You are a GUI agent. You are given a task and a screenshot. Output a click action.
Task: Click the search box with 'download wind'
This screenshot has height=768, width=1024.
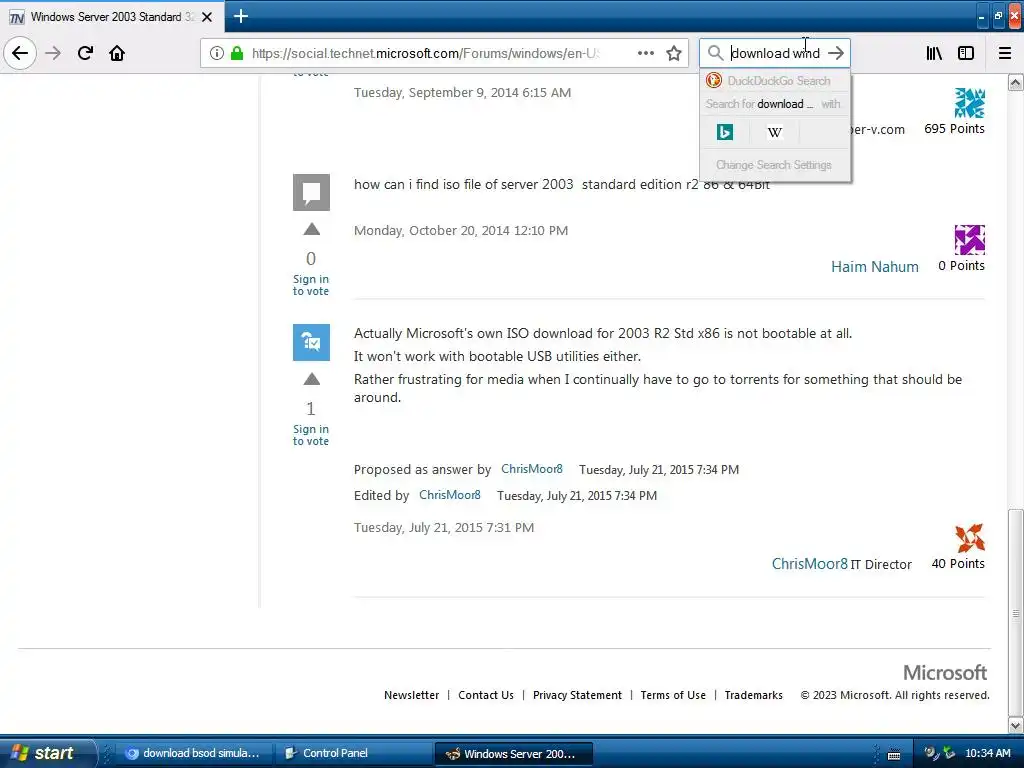click(775, 53)
